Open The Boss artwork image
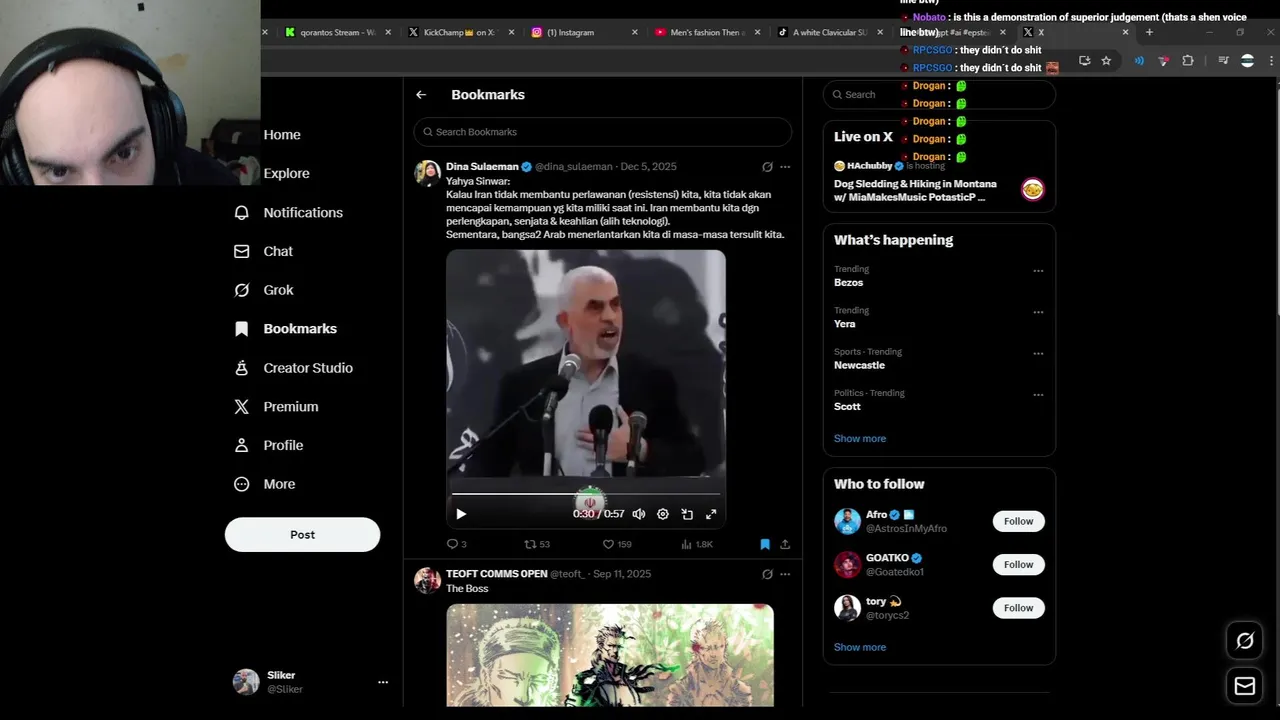Screen dimensions: 1280x720 click(610, 655)
